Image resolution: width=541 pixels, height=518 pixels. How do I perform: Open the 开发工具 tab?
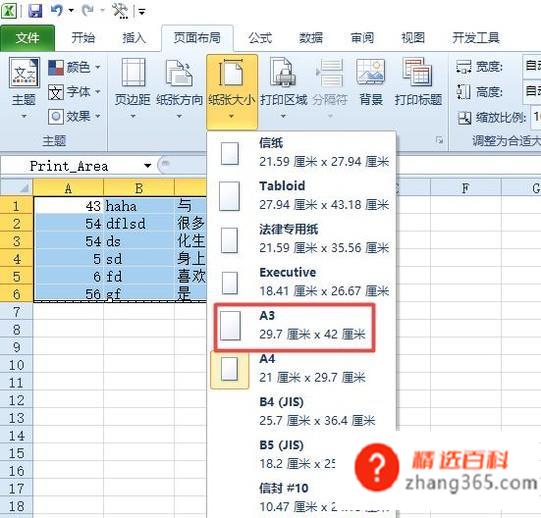(476, 37)
